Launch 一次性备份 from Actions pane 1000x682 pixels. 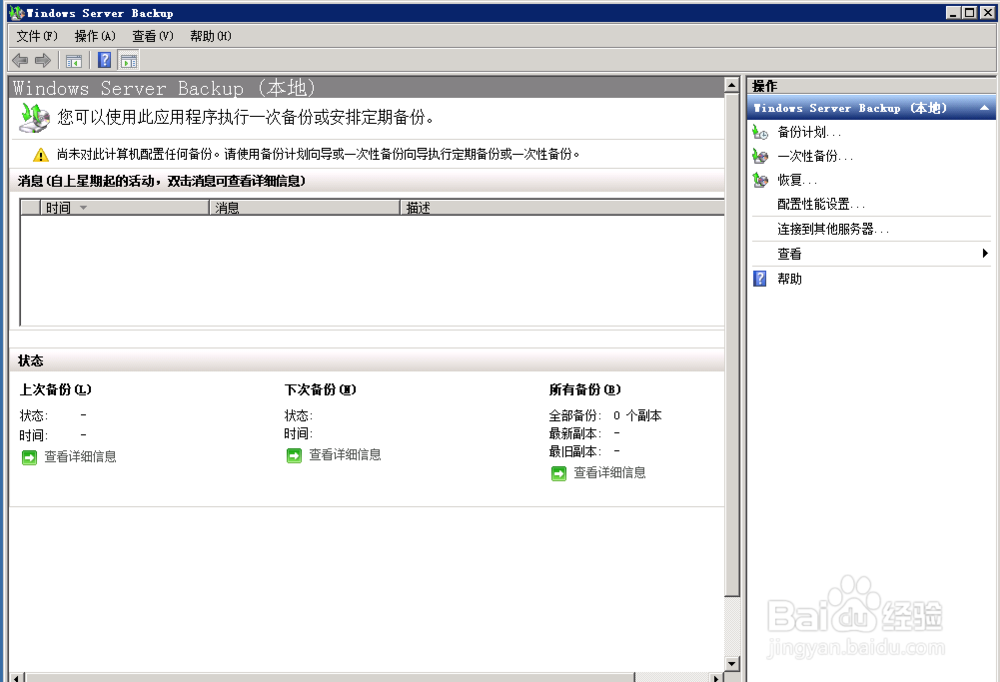pyautogui.click(x=814, y=156)
